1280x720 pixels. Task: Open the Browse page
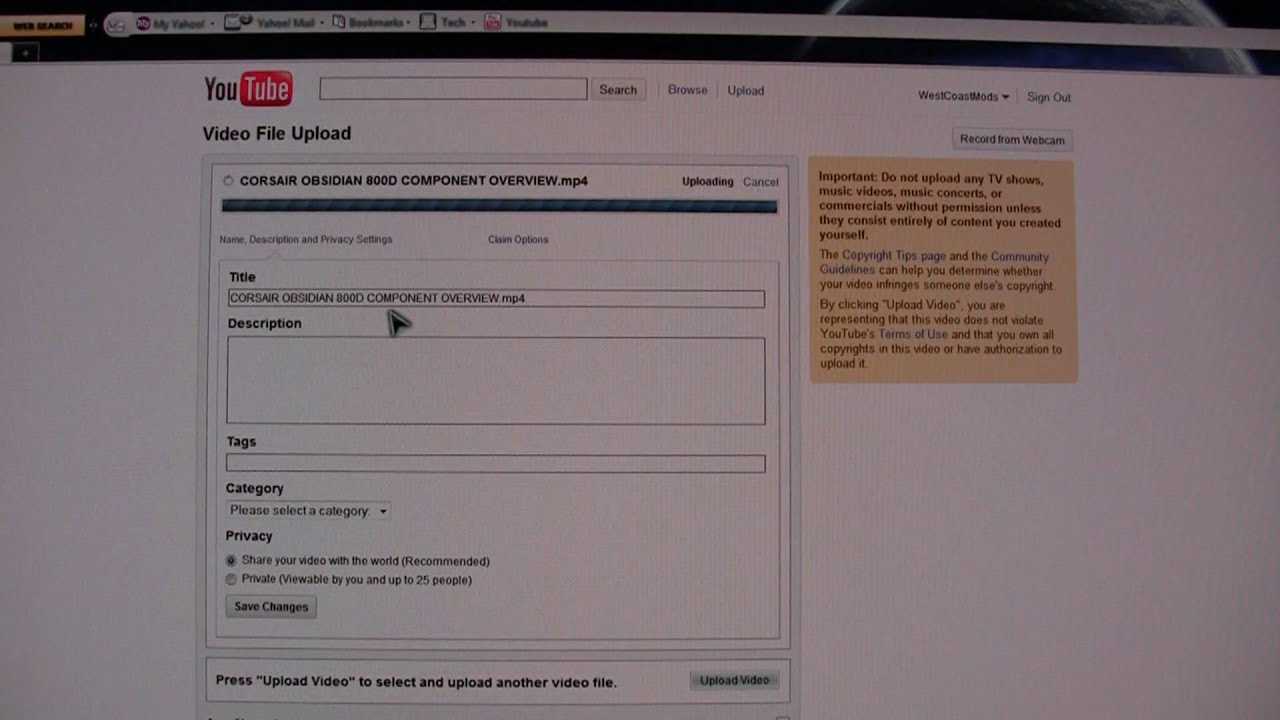[x=687, y=90]
